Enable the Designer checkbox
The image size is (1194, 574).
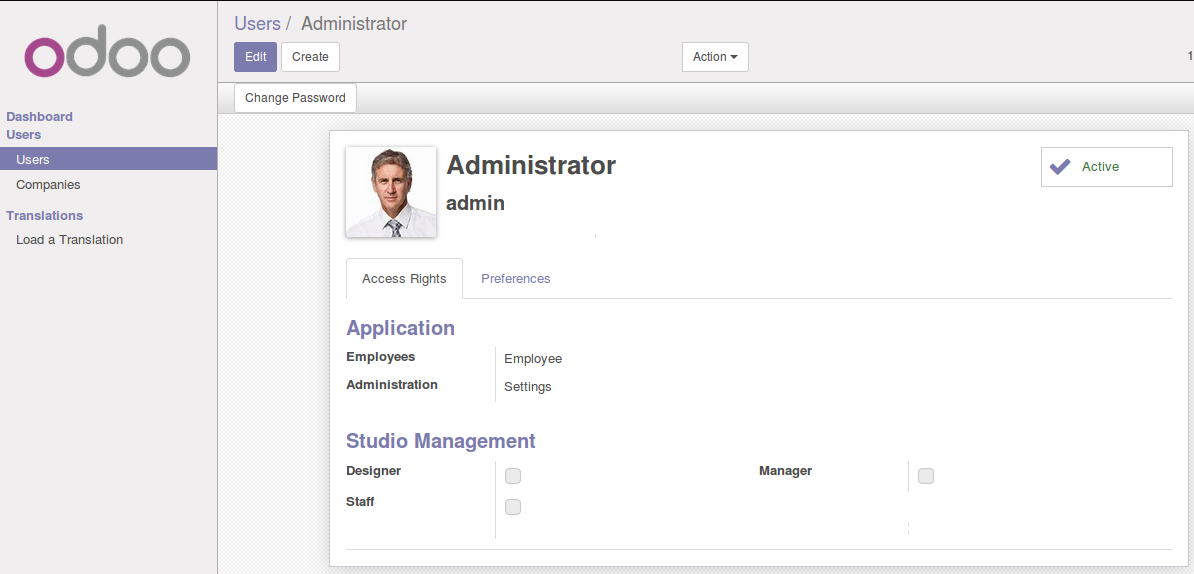[513, 475]
